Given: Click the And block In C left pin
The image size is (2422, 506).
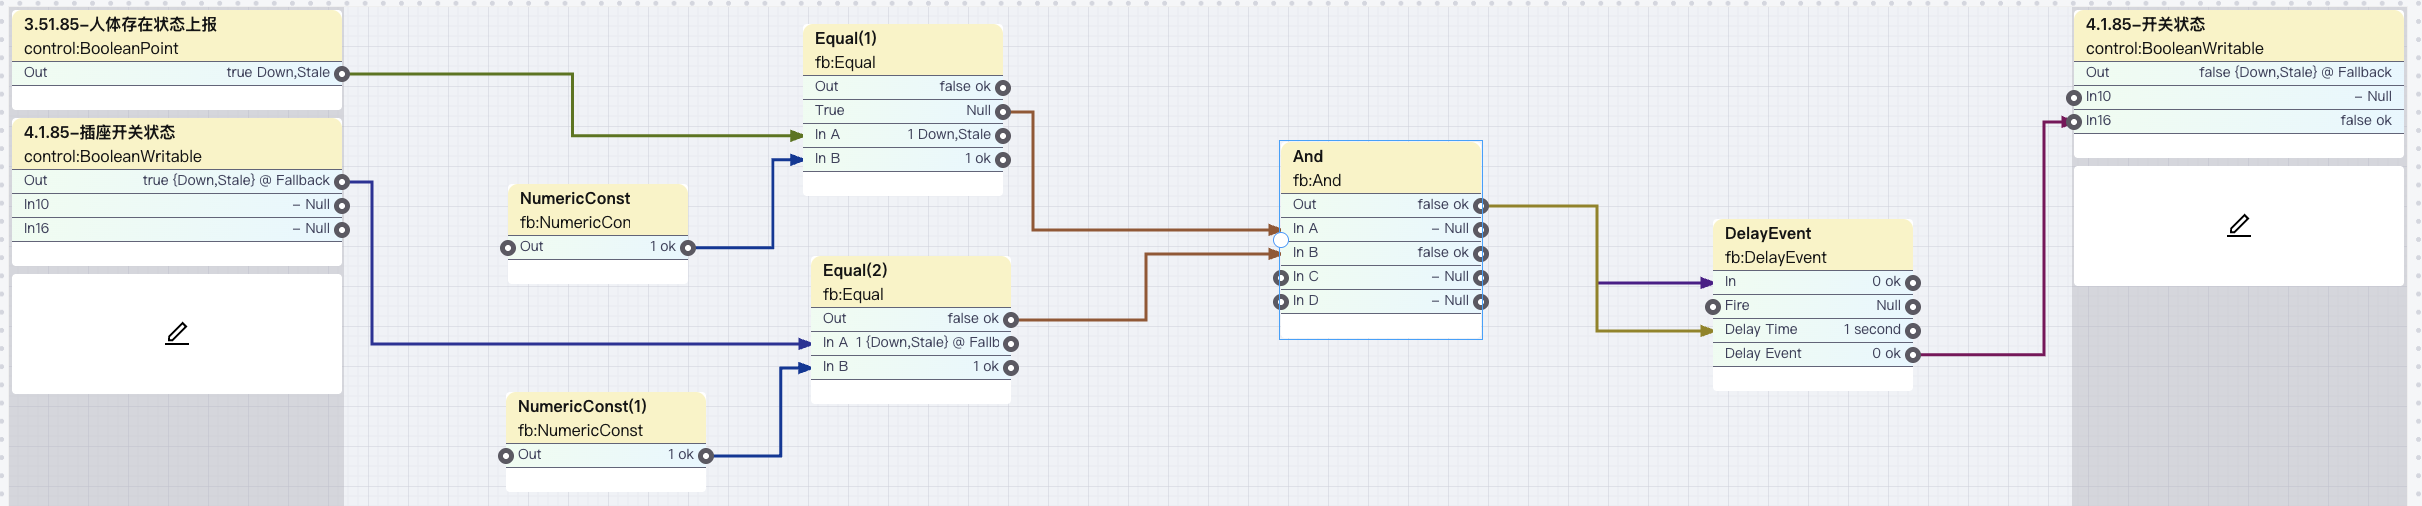Looking at the screenshot, I should click(x=1281, y=278).
